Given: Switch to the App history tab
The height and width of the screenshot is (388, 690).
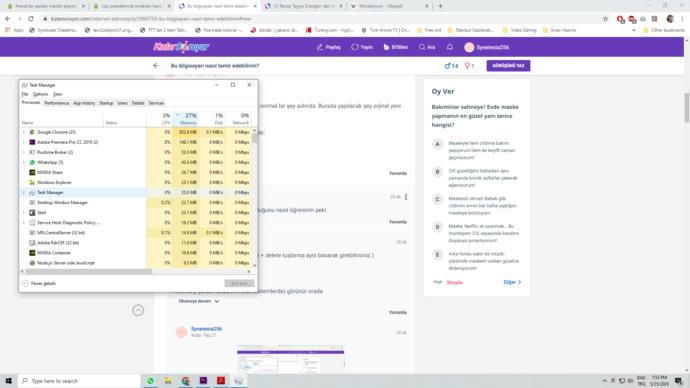Looking at the screenshot, I should point(84,103).
